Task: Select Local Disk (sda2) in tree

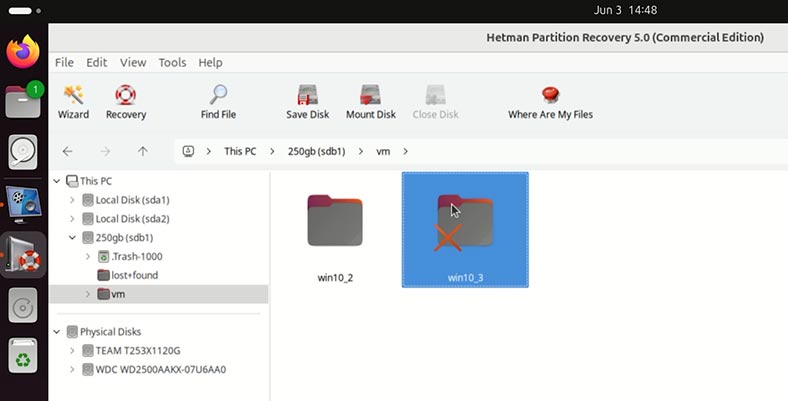Action: pyautogui.click(x=126, y=219)
